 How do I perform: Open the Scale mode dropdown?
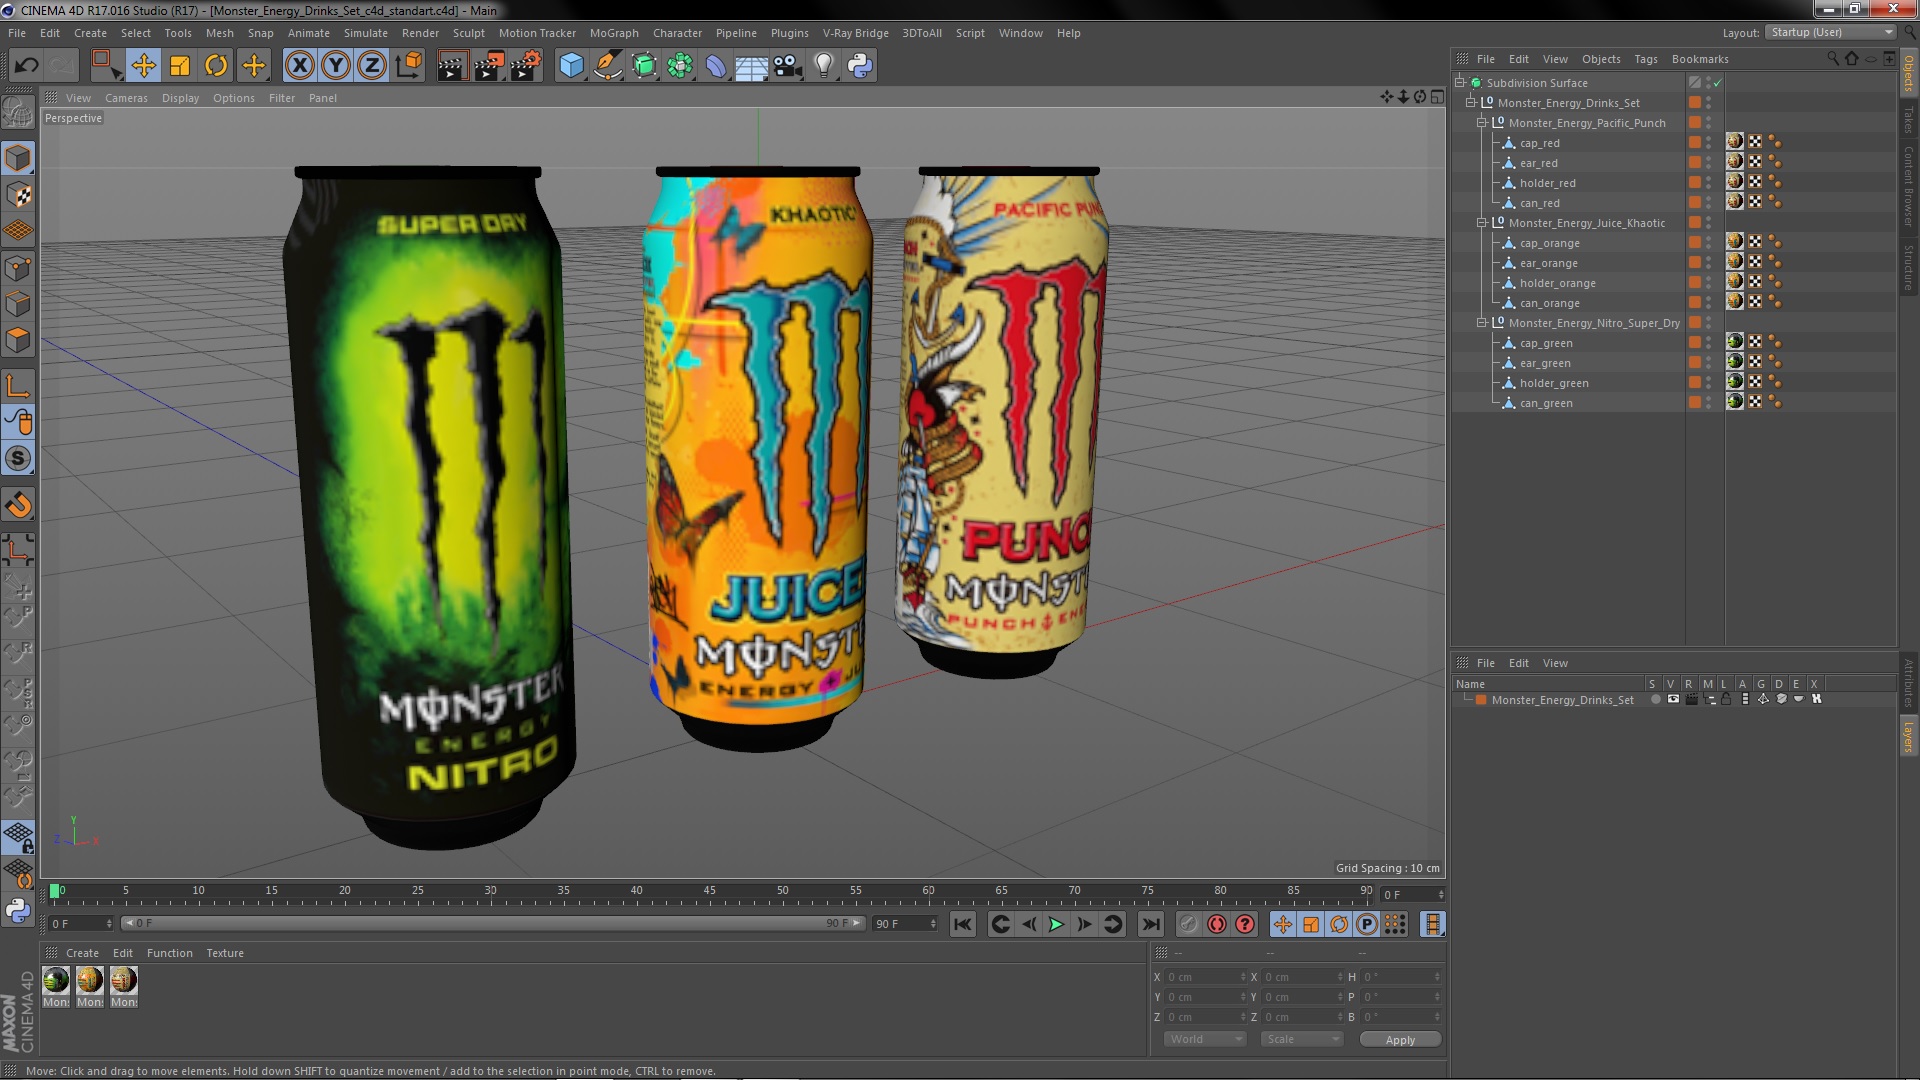1301,1040
